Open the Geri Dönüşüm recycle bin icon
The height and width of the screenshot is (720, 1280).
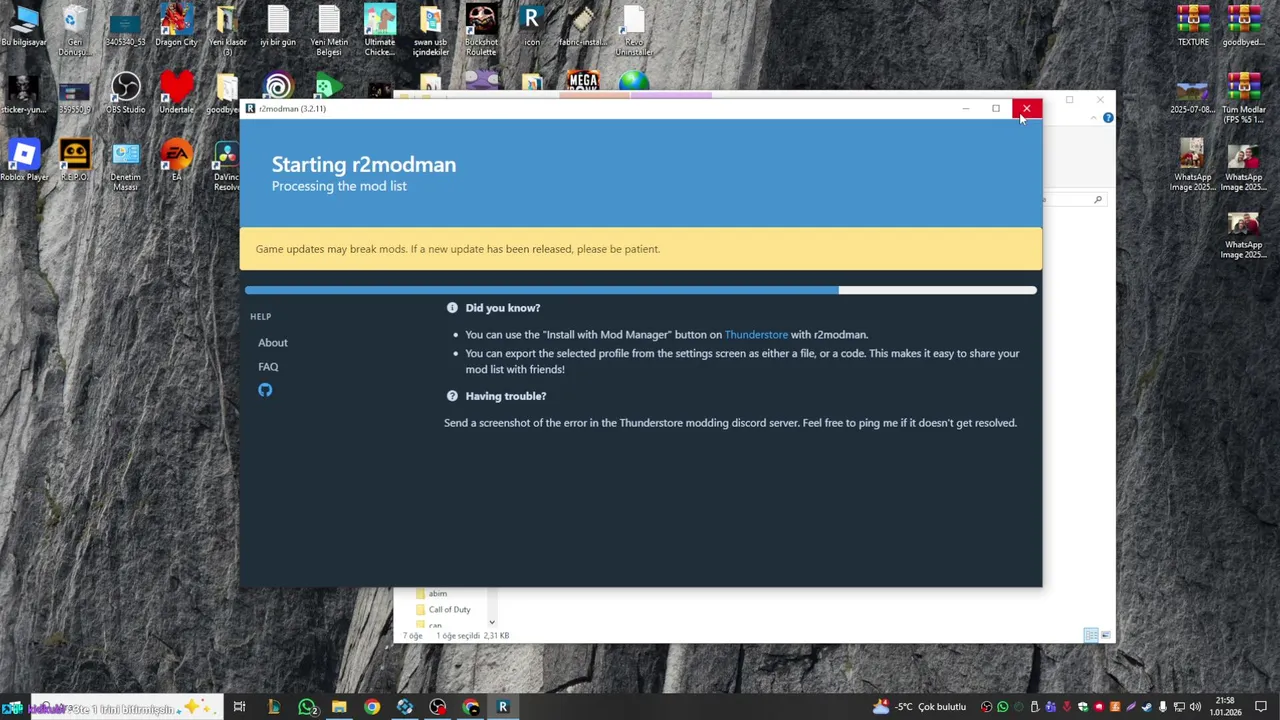tap(74, 30)
